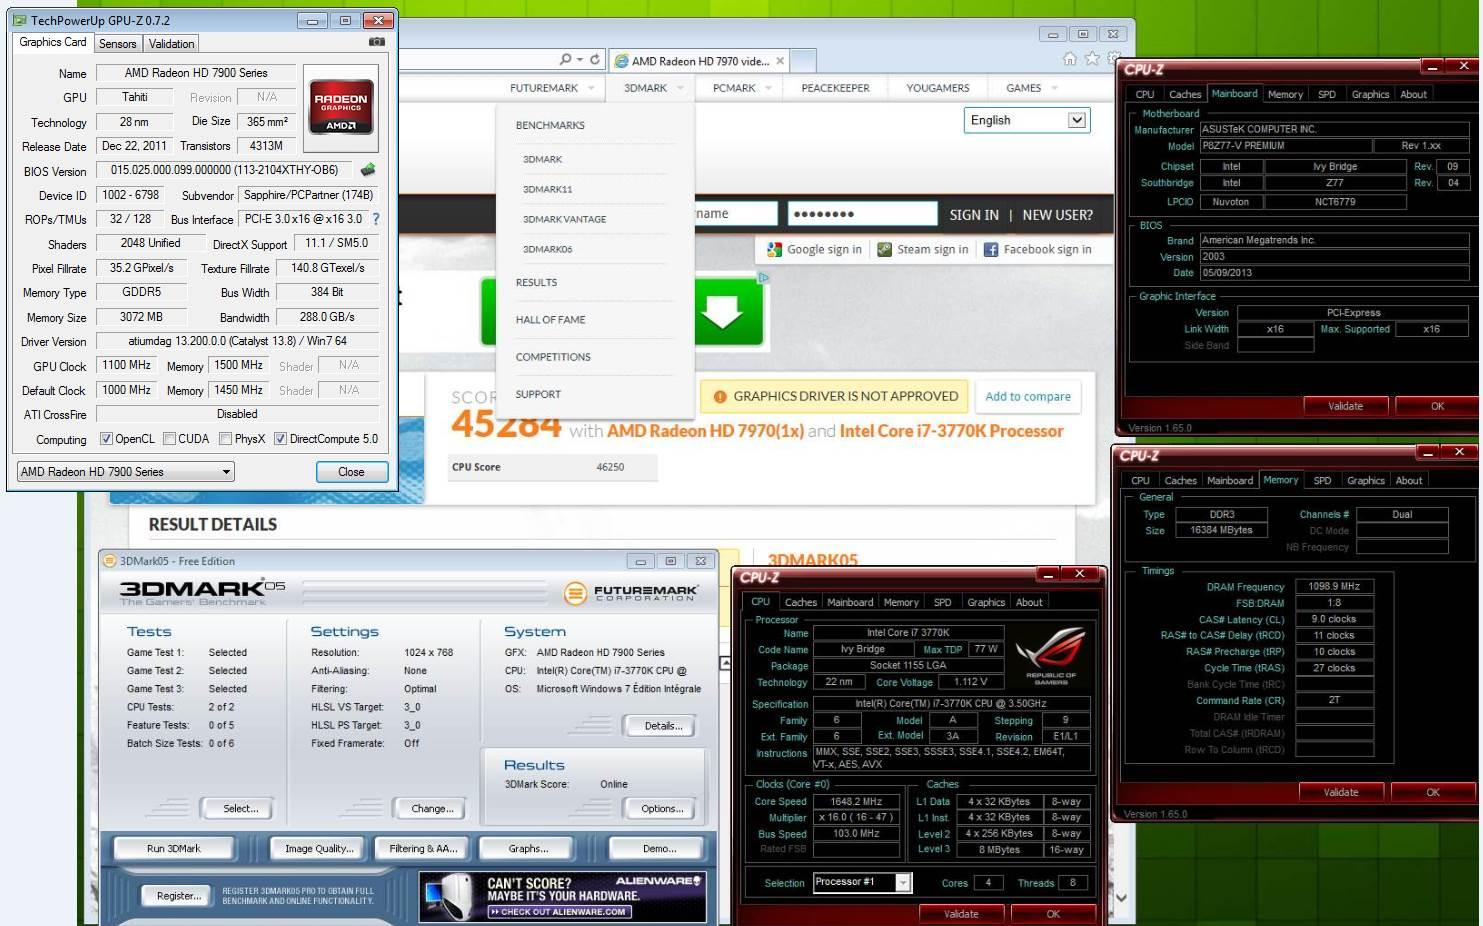
Task: Click Add to compare button
Action: 1028,397
